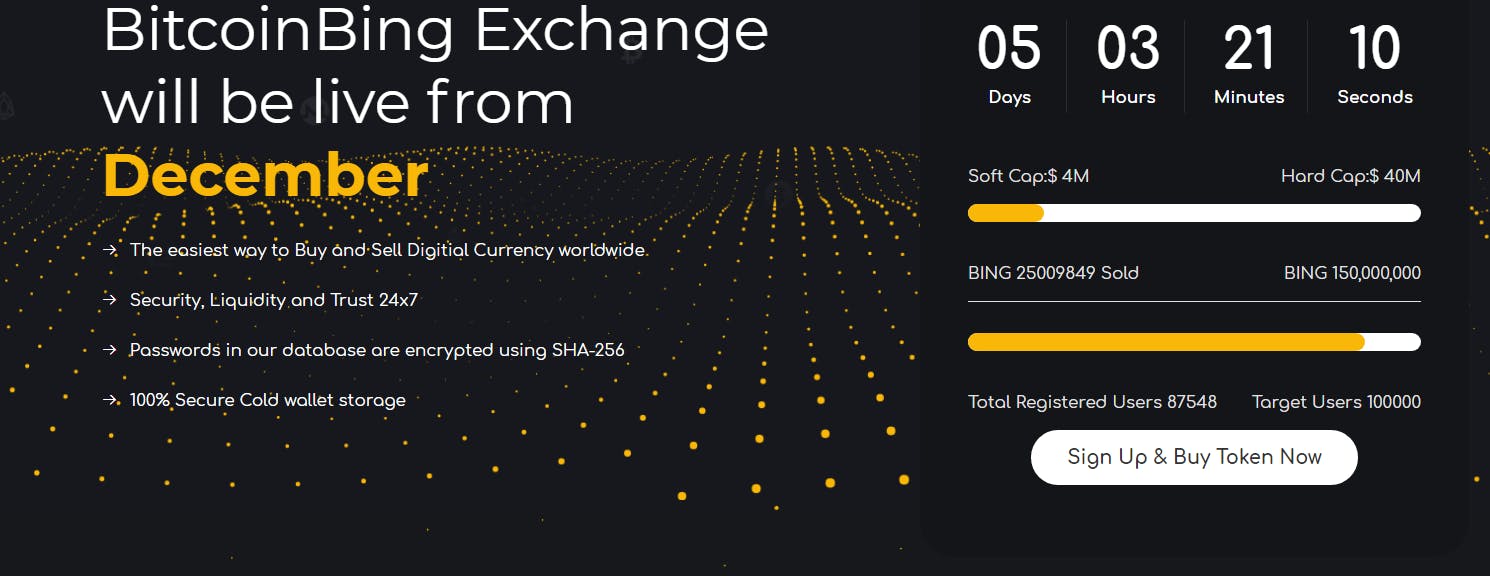Click the 'BitcoinBing Exchange' heading line
This screenshot has height=576, width=1490.
point(436,30)
